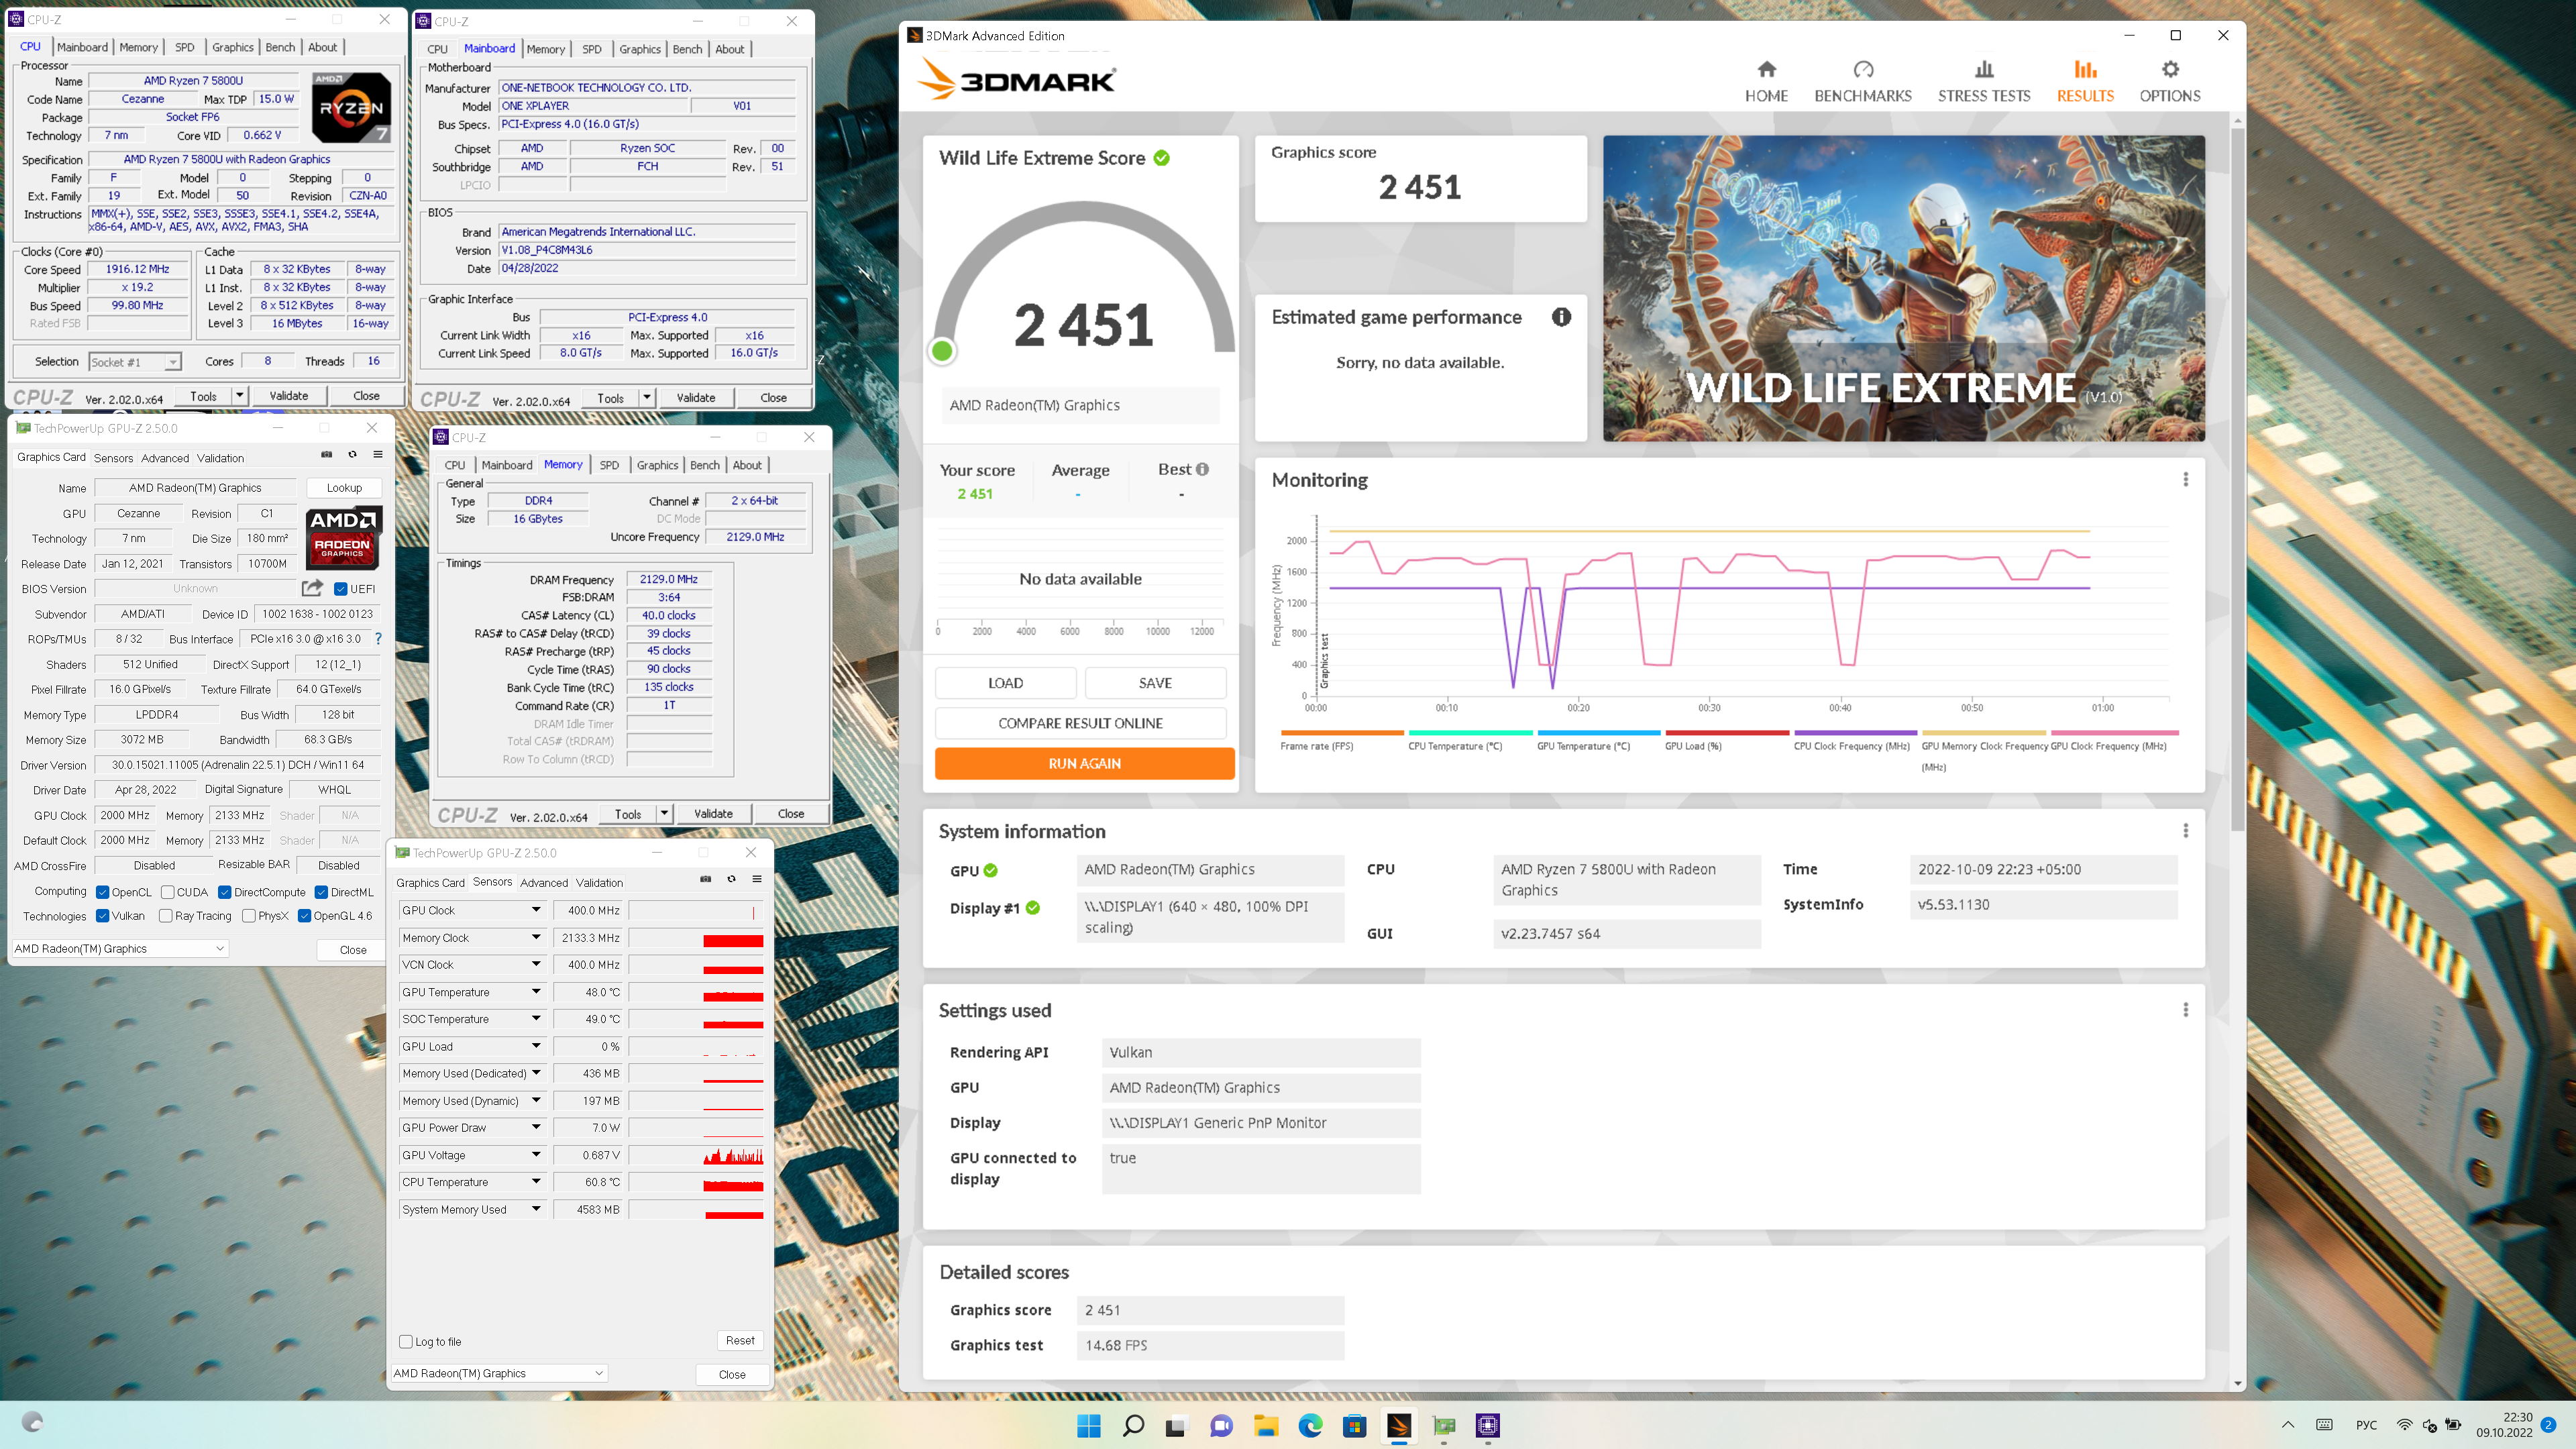
Task: Toggle the PhysX checkbox in GPU-Z
Action: point(248,915)
